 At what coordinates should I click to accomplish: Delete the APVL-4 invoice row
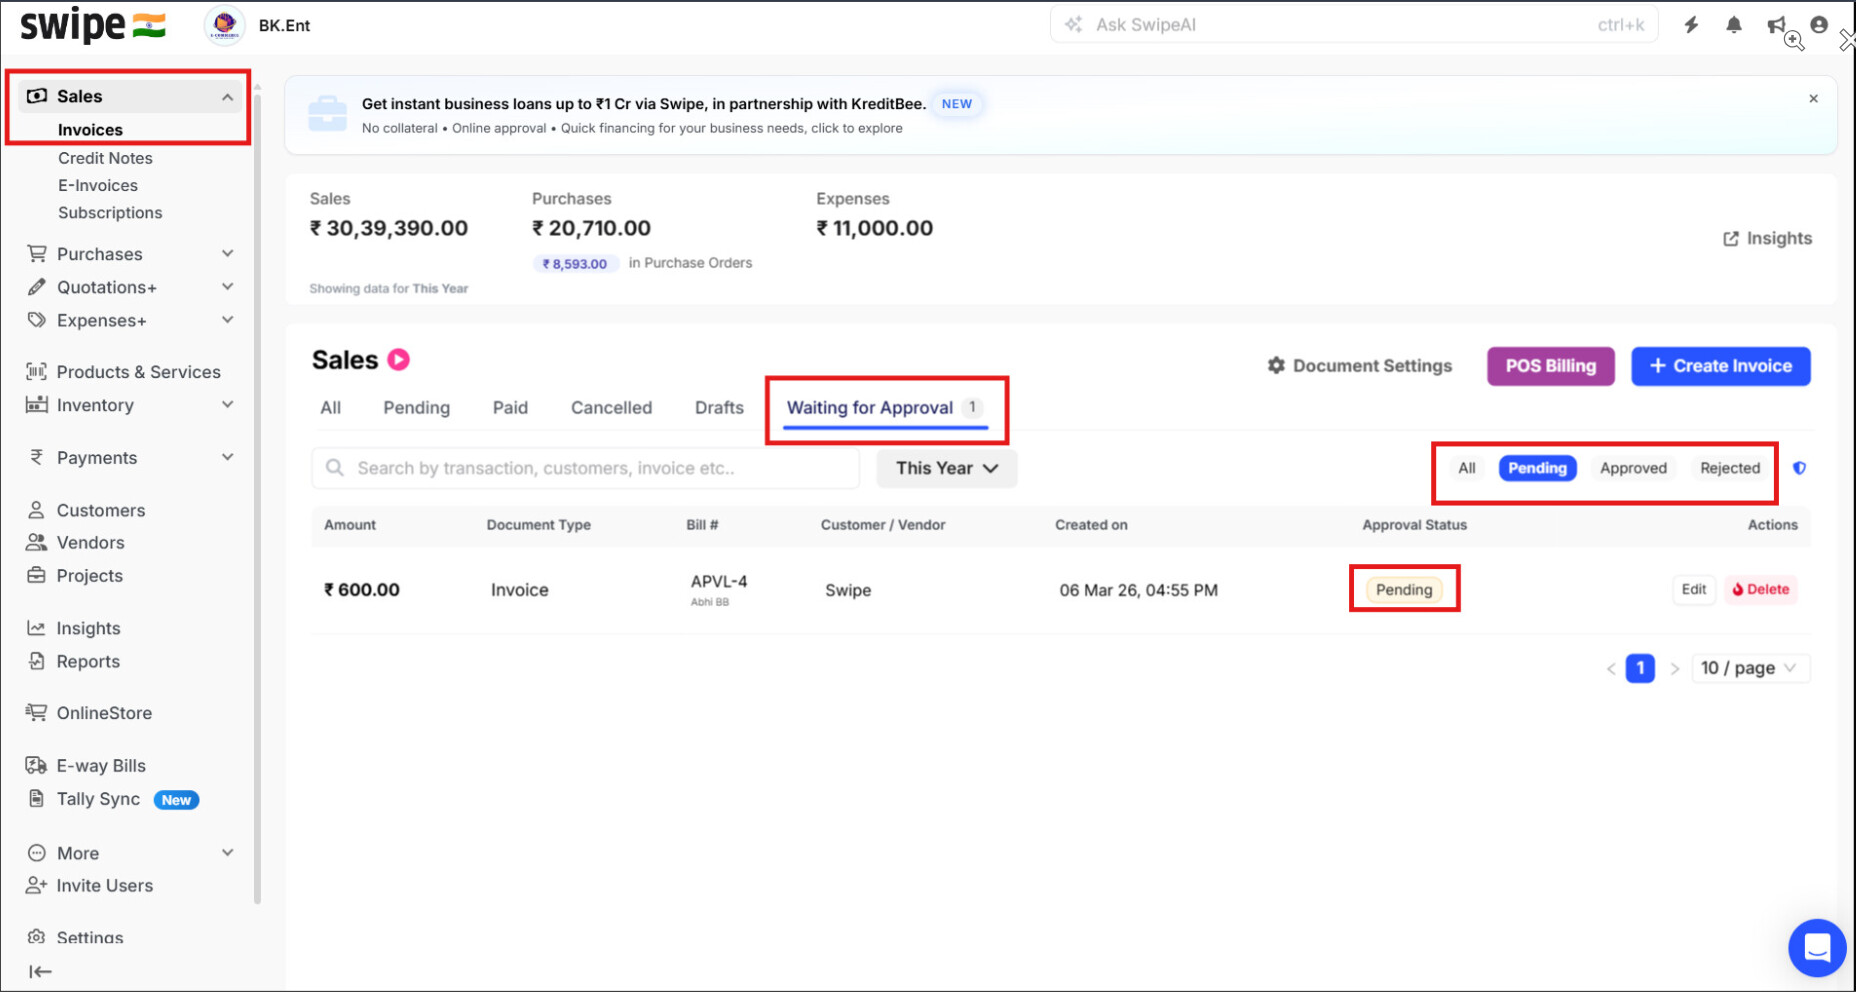click(x=1761, y=590)
